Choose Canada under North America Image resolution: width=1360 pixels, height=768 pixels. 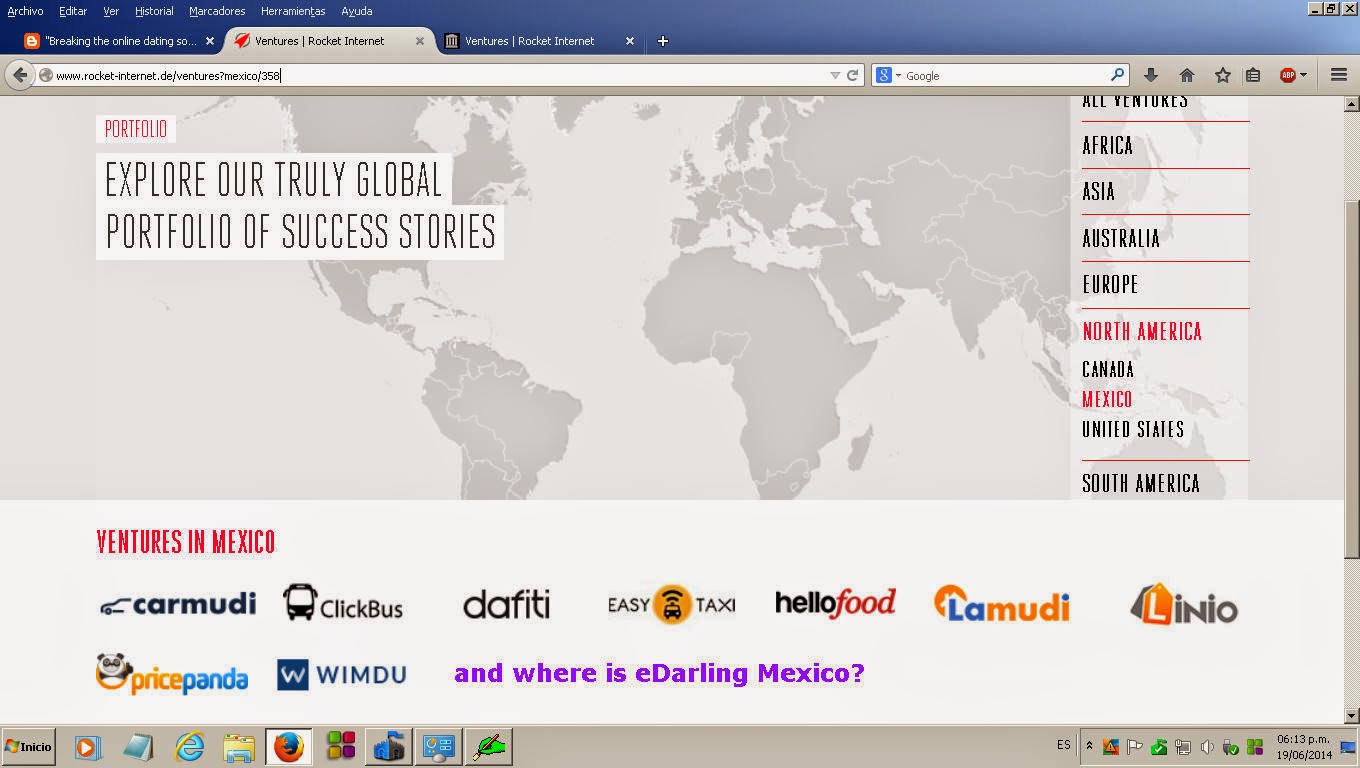tap(1108, 370)
